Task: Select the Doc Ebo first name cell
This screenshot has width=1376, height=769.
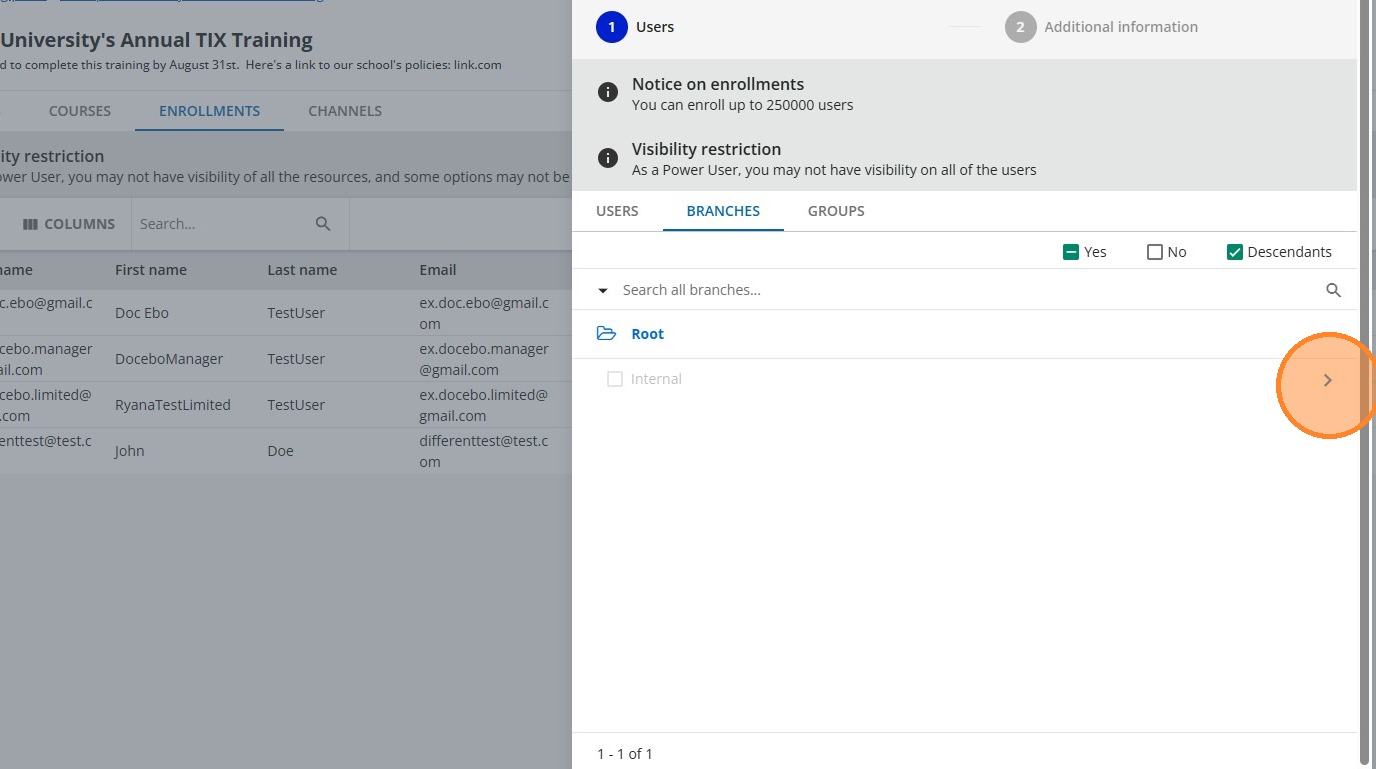Action: tap(142, 313)
